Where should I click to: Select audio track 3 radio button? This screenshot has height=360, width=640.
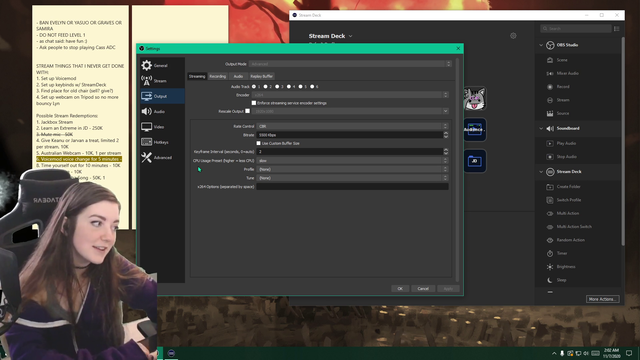[277, 87]
